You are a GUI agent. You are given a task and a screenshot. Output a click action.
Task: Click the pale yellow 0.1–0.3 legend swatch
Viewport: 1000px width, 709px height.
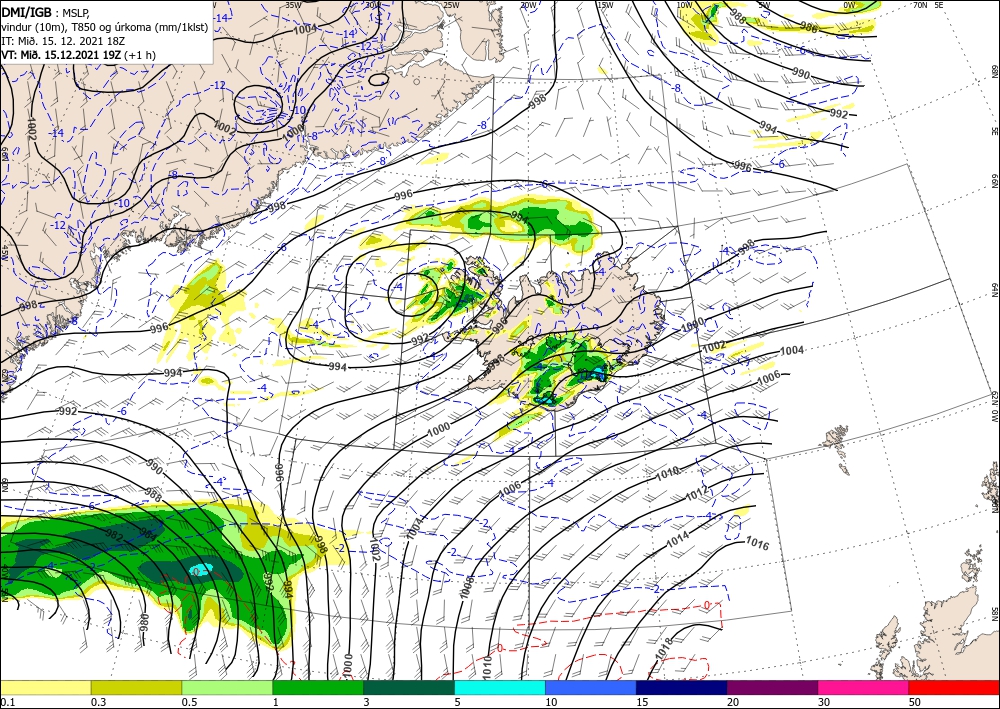(45, 687)
